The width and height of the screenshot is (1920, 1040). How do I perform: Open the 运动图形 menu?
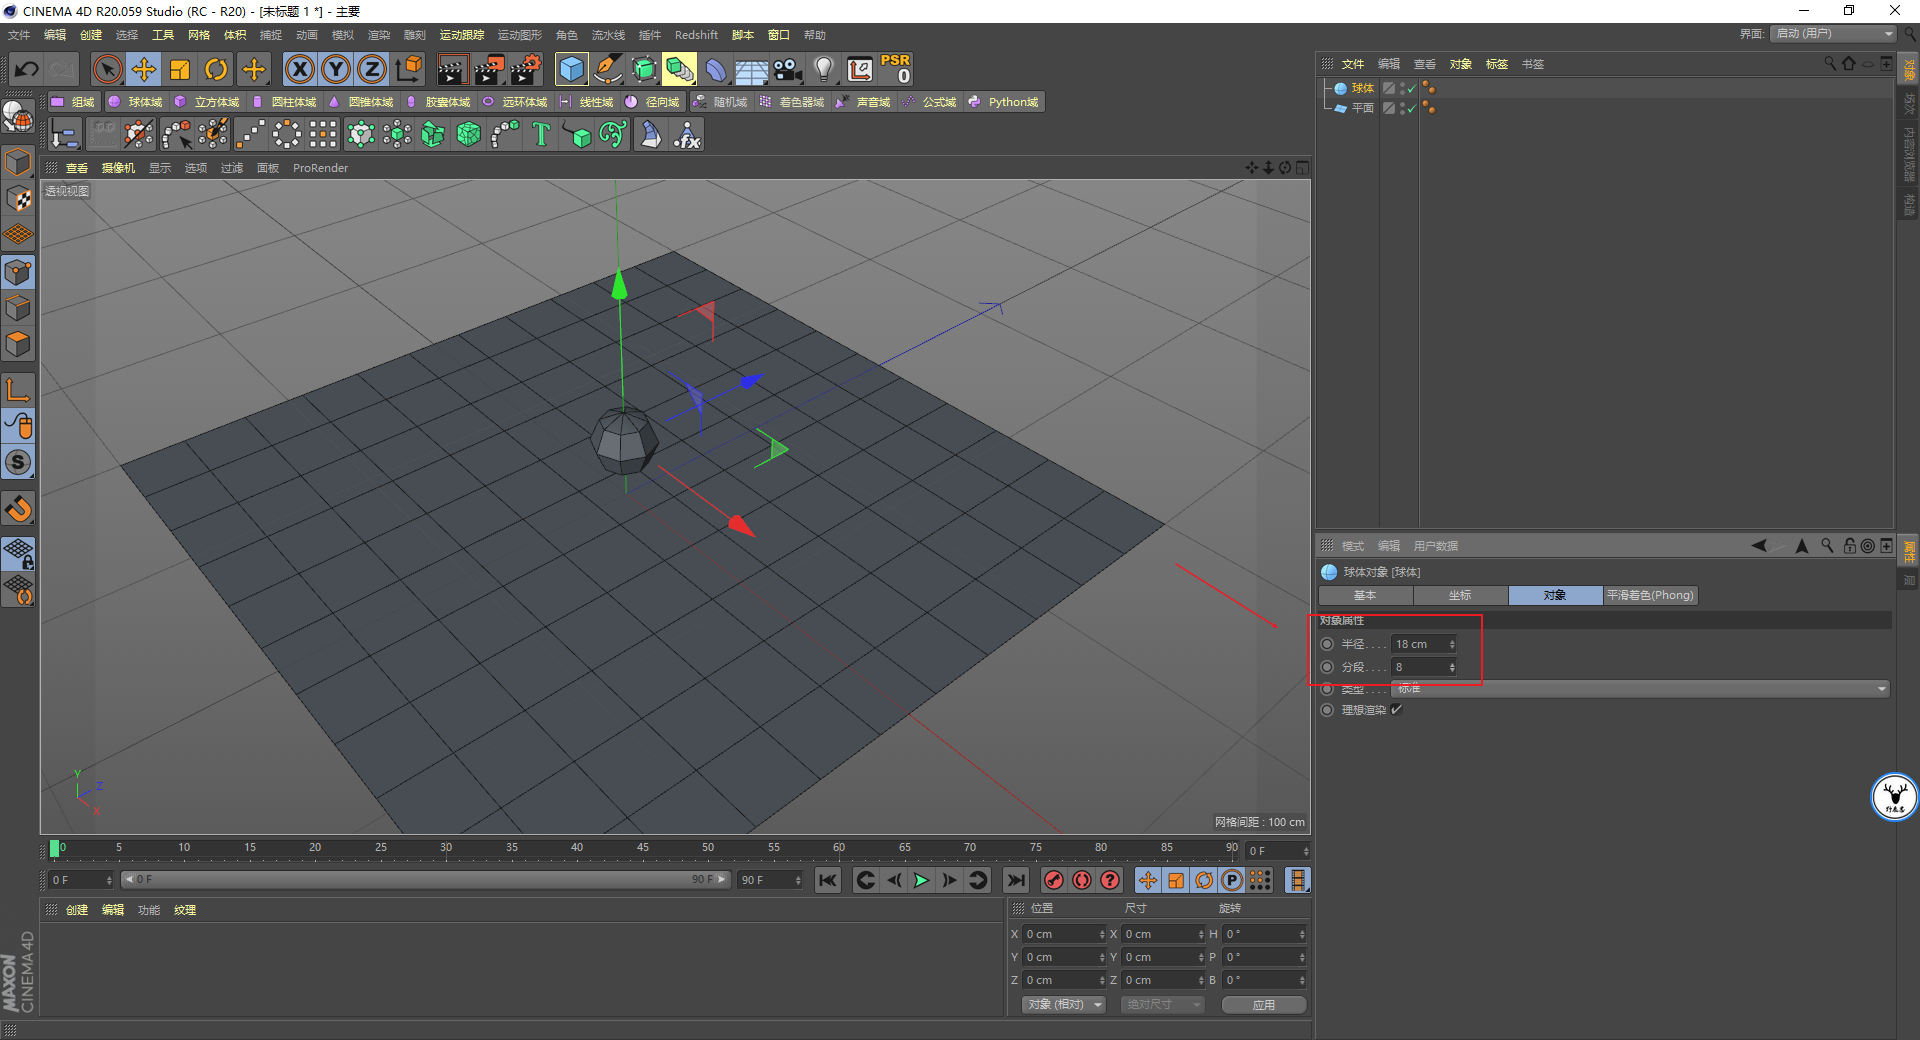(x=520, y=35)
